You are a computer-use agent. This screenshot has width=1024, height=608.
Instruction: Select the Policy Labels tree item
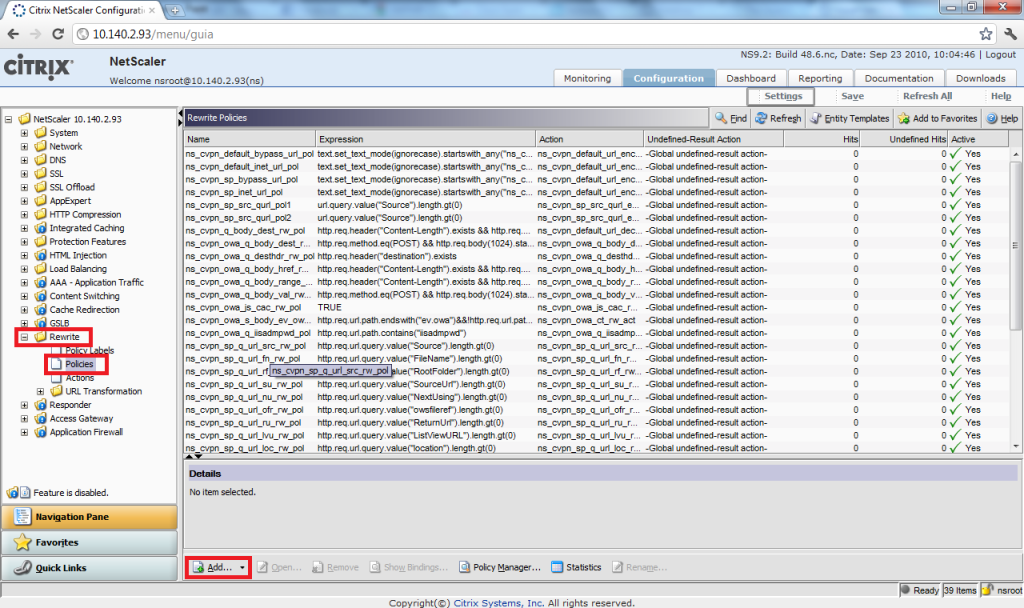pyautogui.click(x=89, y=351)
